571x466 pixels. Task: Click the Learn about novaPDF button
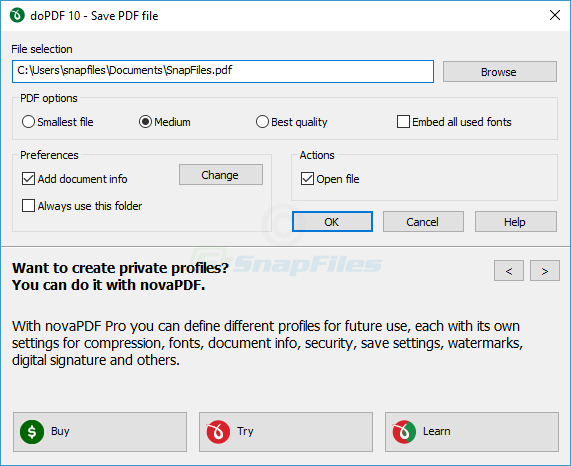(x=472, y=432)
